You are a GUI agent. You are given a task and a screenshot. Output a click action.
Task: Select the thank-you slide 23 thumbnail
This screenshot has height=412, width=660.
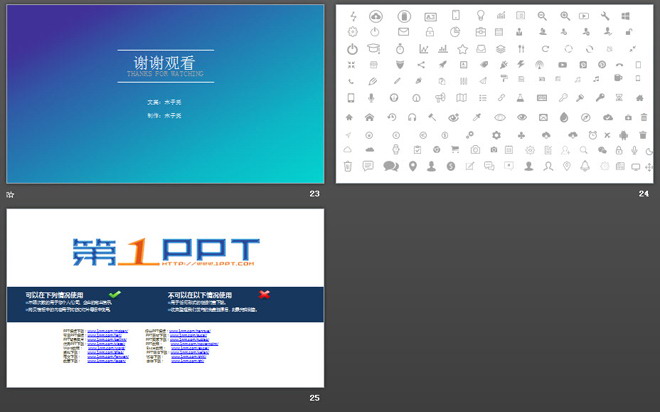(165, 94)
